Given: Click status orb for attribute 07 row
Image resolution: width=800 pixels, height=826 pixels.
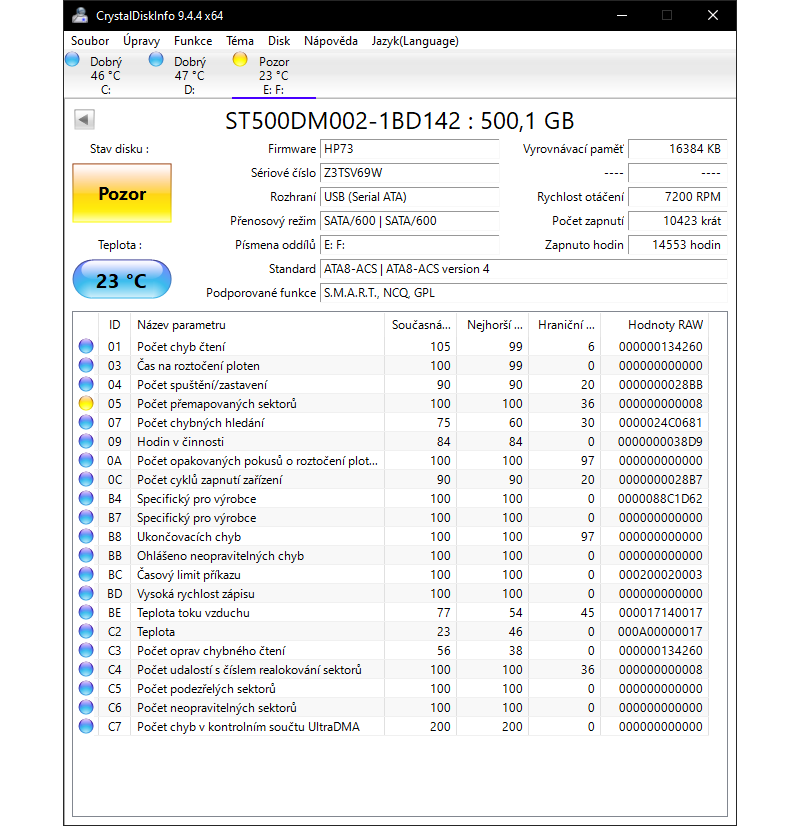Looking at the screenshot, I should coord(86,422).
